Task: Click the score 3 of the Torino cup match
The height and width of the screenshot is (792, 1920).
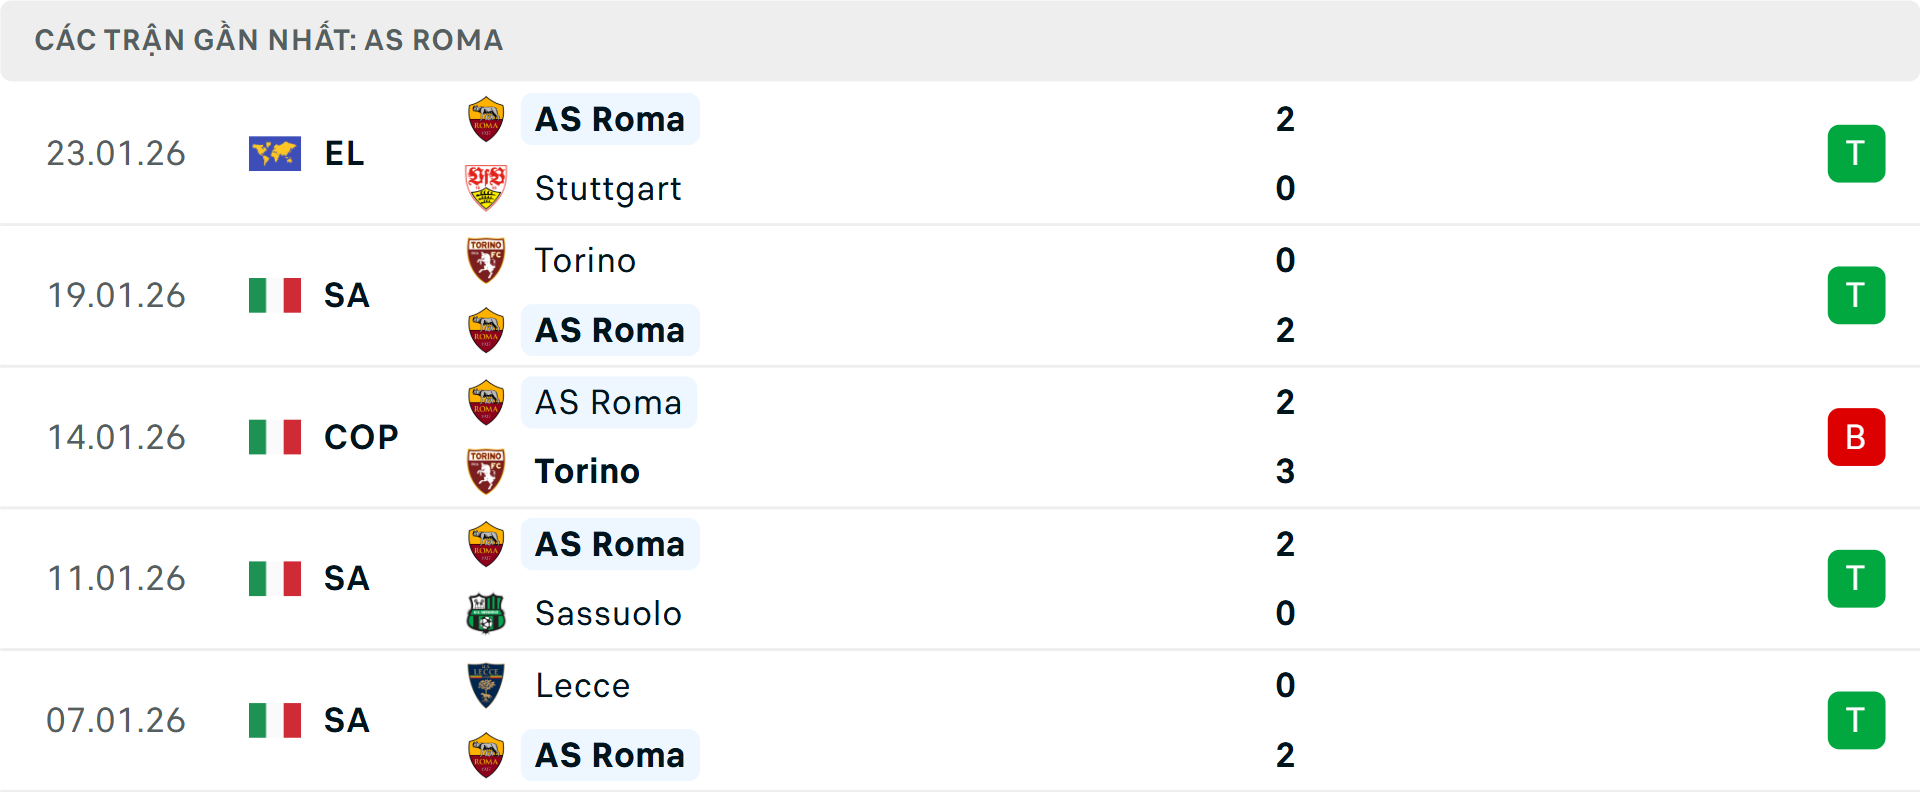Action: (1287, 470)
